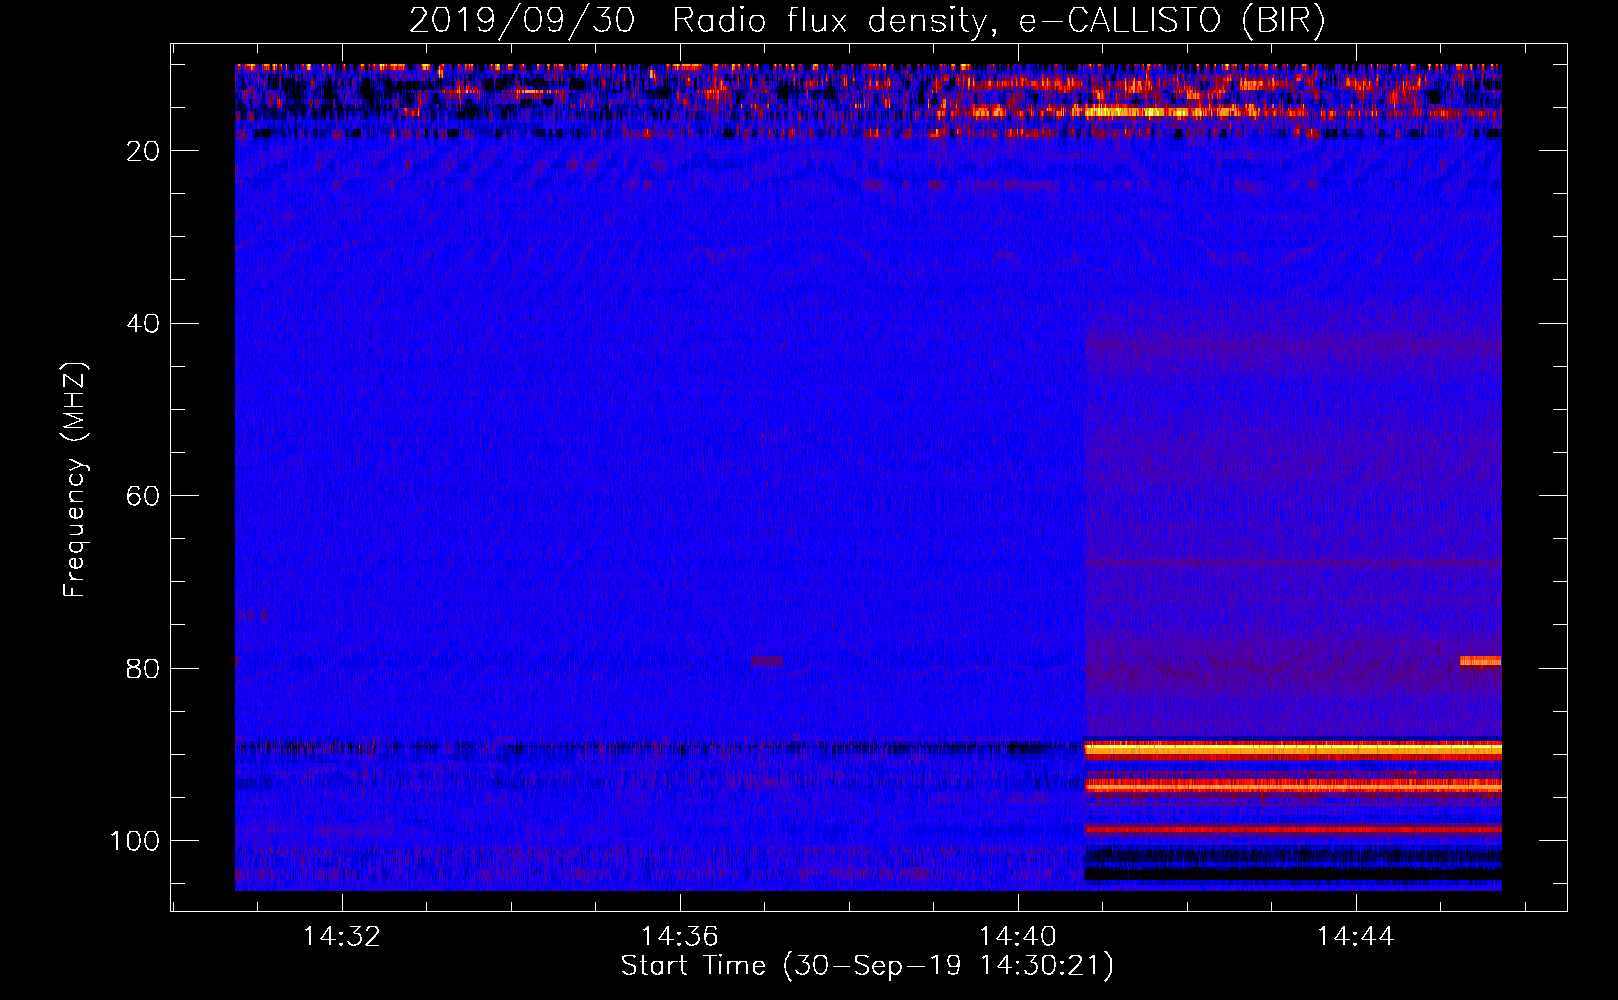The width and height of the screenshot is (1618, 1000).
Task: Click the "Frequency (MHZ)" axis label
Action: coord(75,480)
